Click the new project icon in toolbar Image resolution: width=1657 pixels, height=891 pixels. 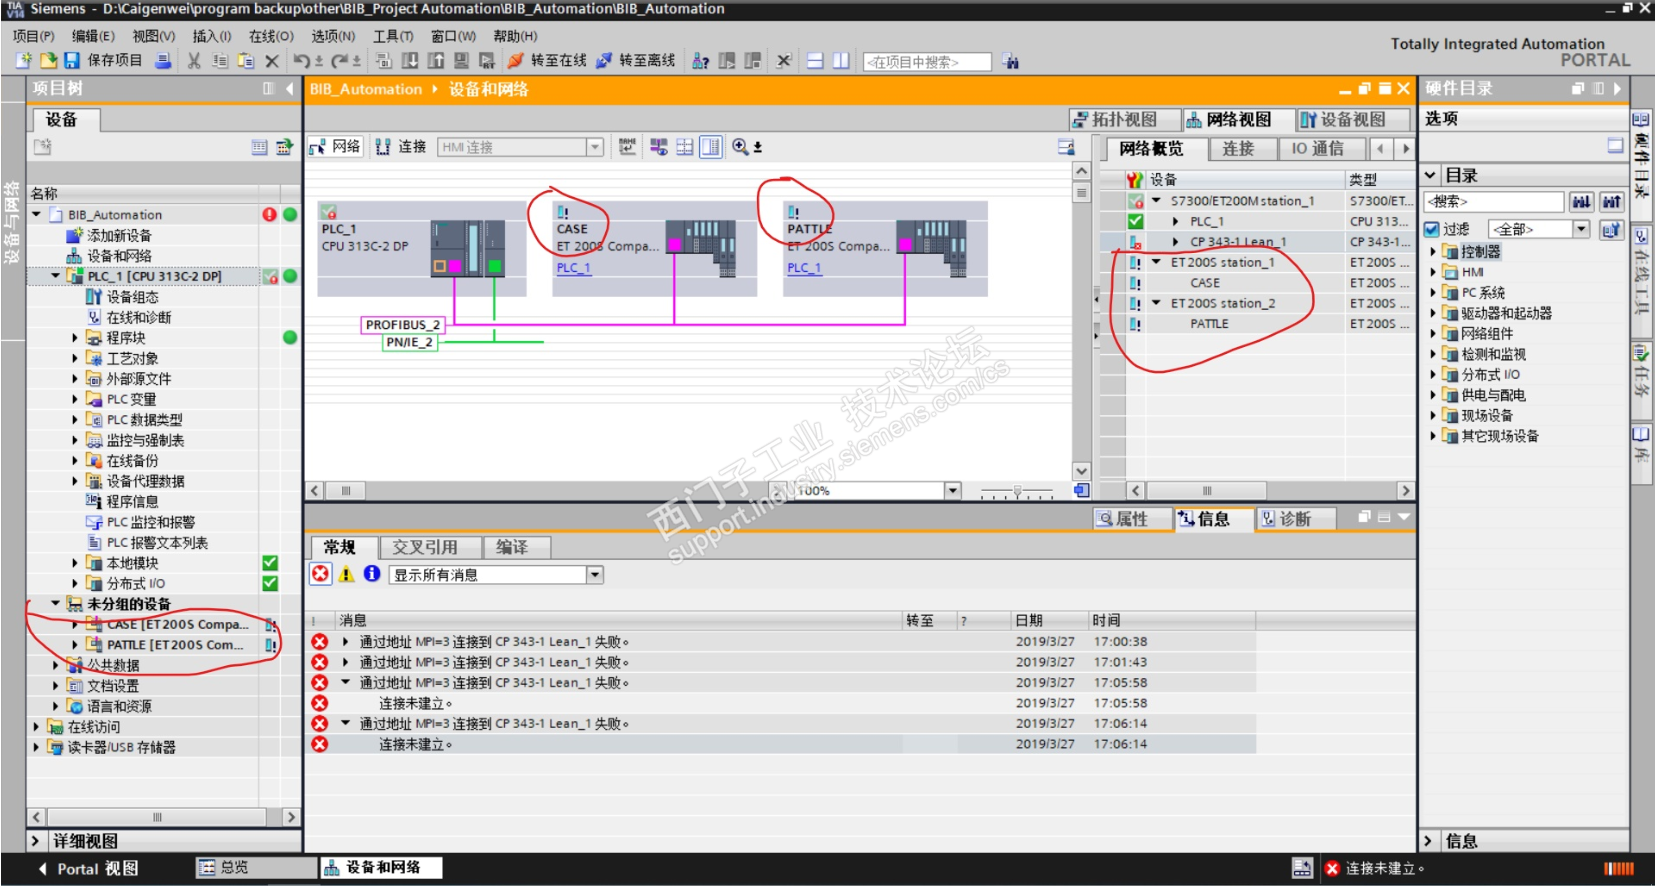24,61
